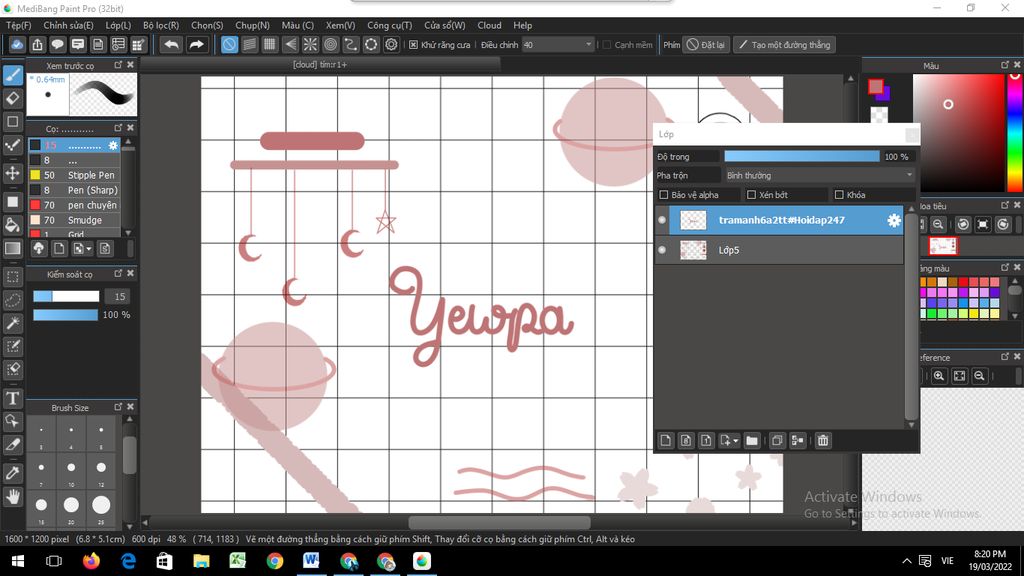Toggle Cạnh mềm checkbox

click(x=607, y=45)
